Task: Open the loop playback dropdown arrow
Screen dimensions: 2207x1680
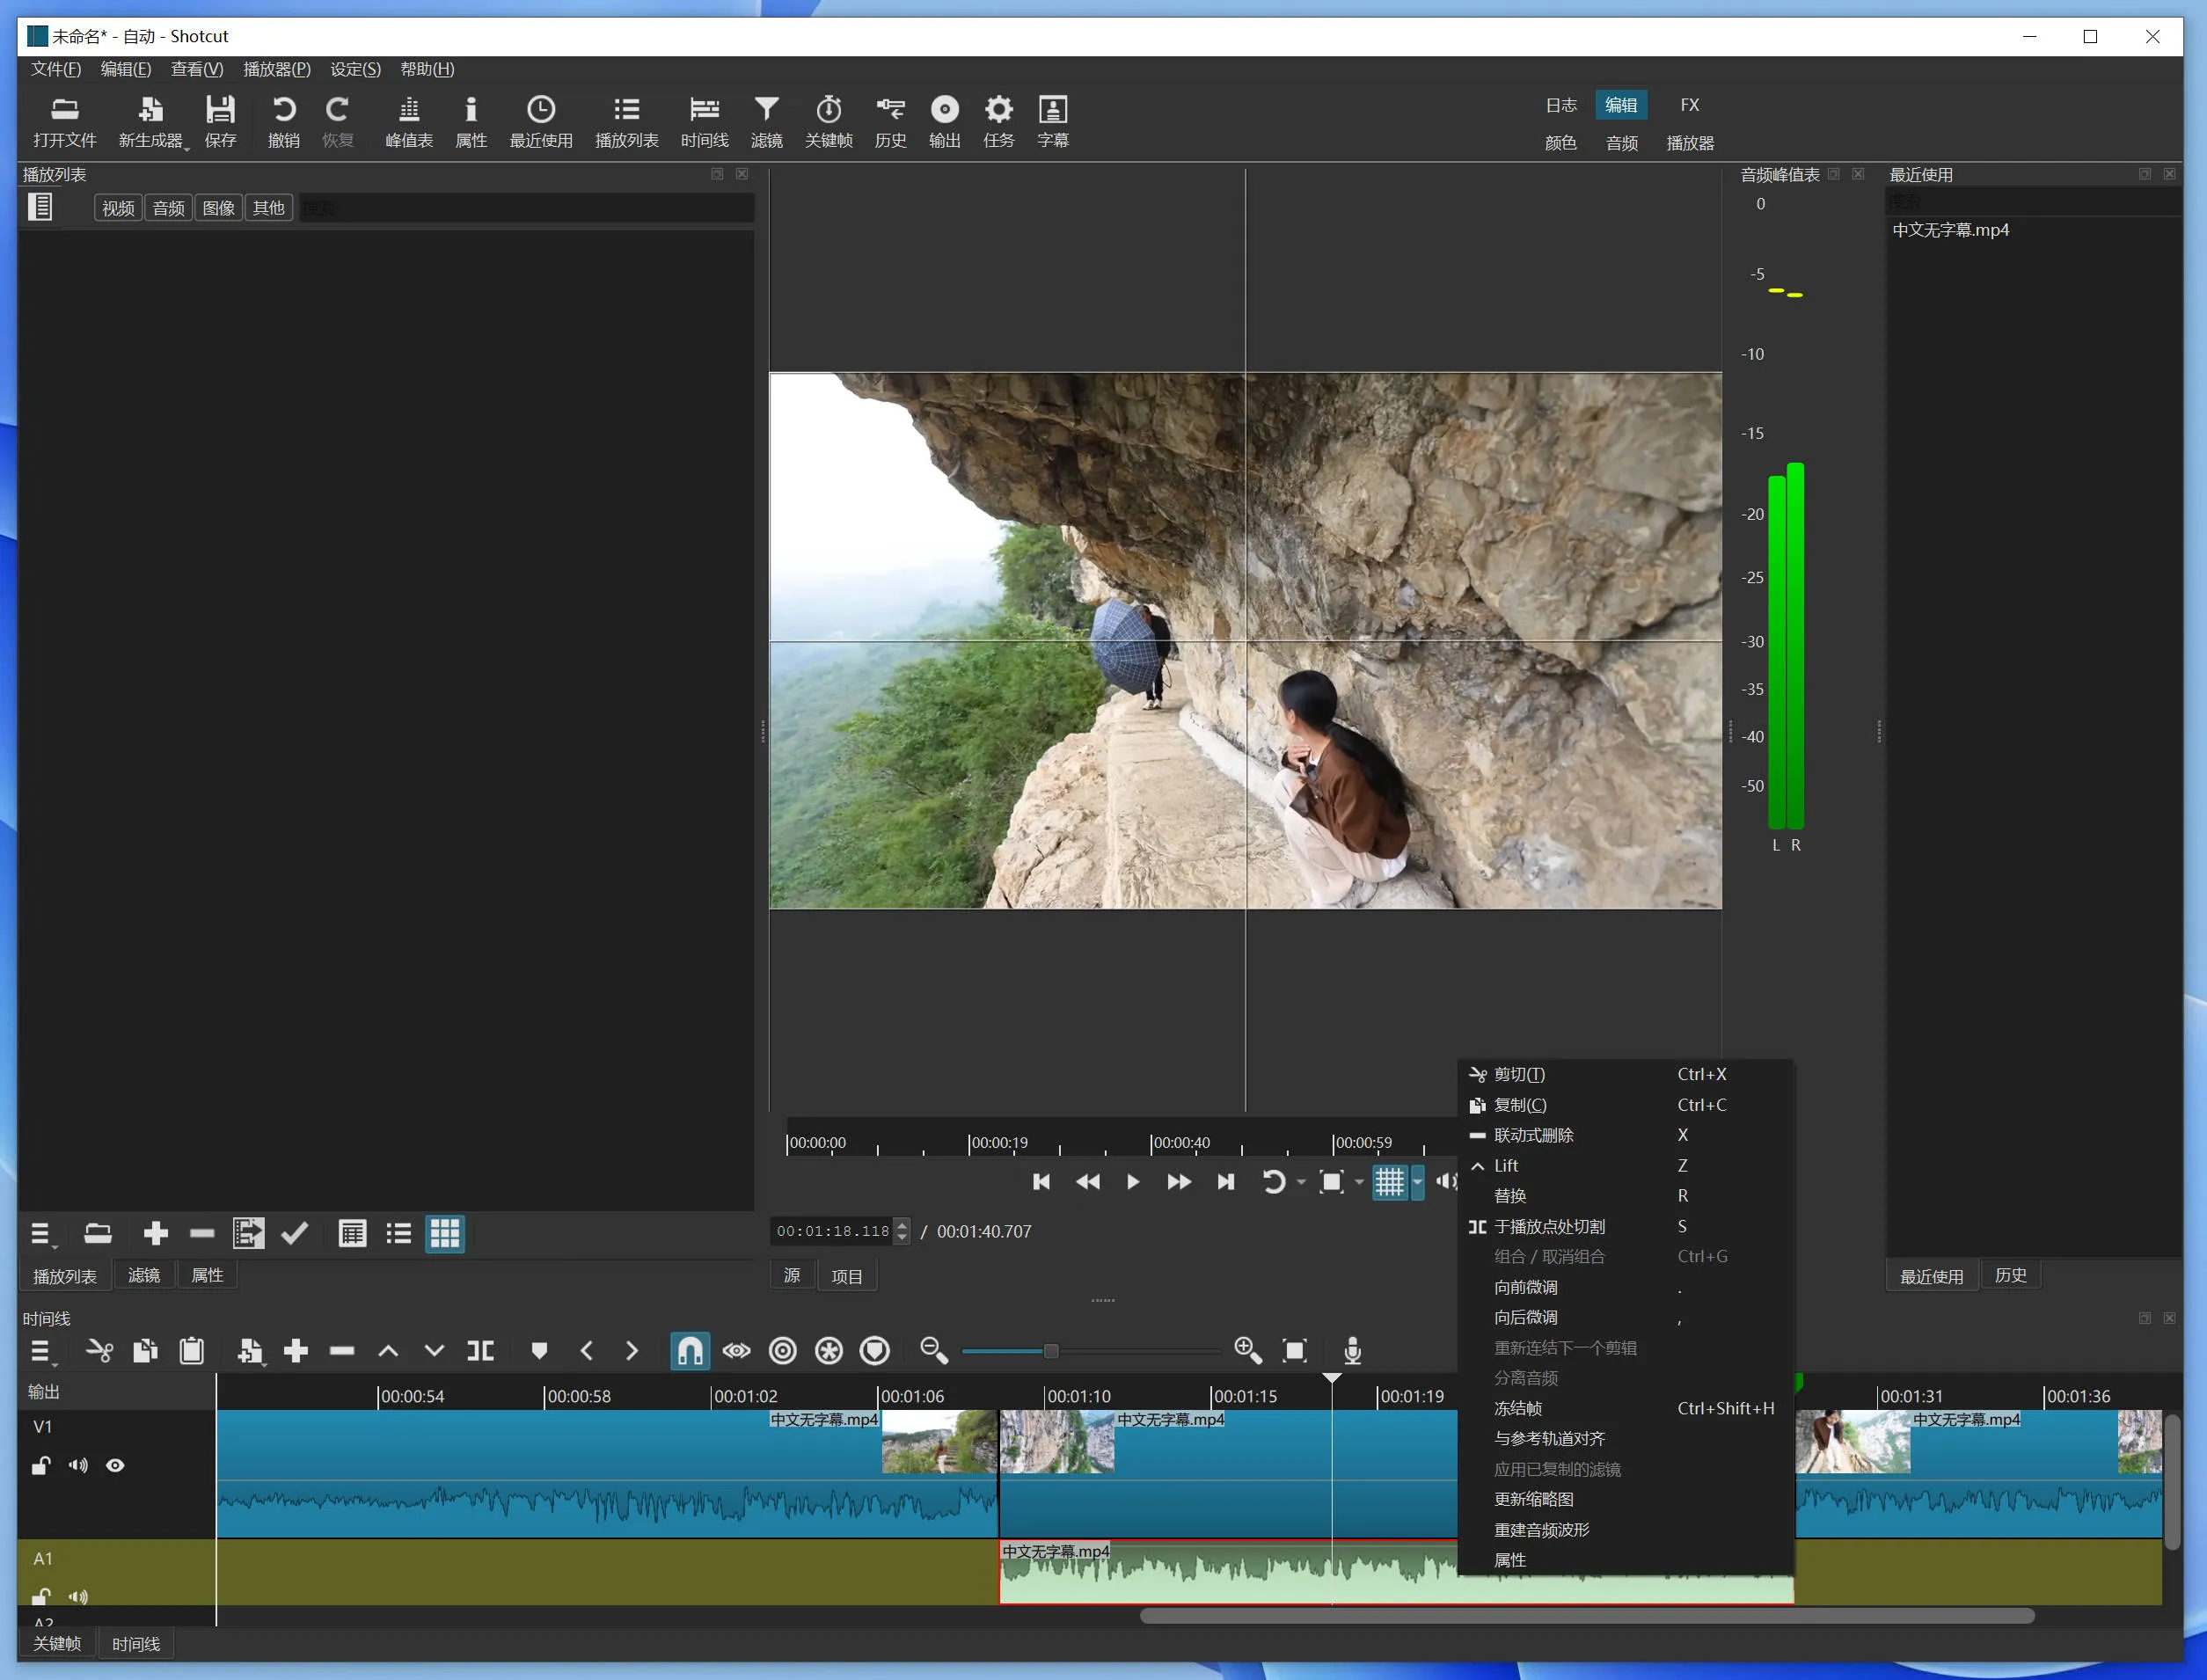Action: tap(1300, 1181)
